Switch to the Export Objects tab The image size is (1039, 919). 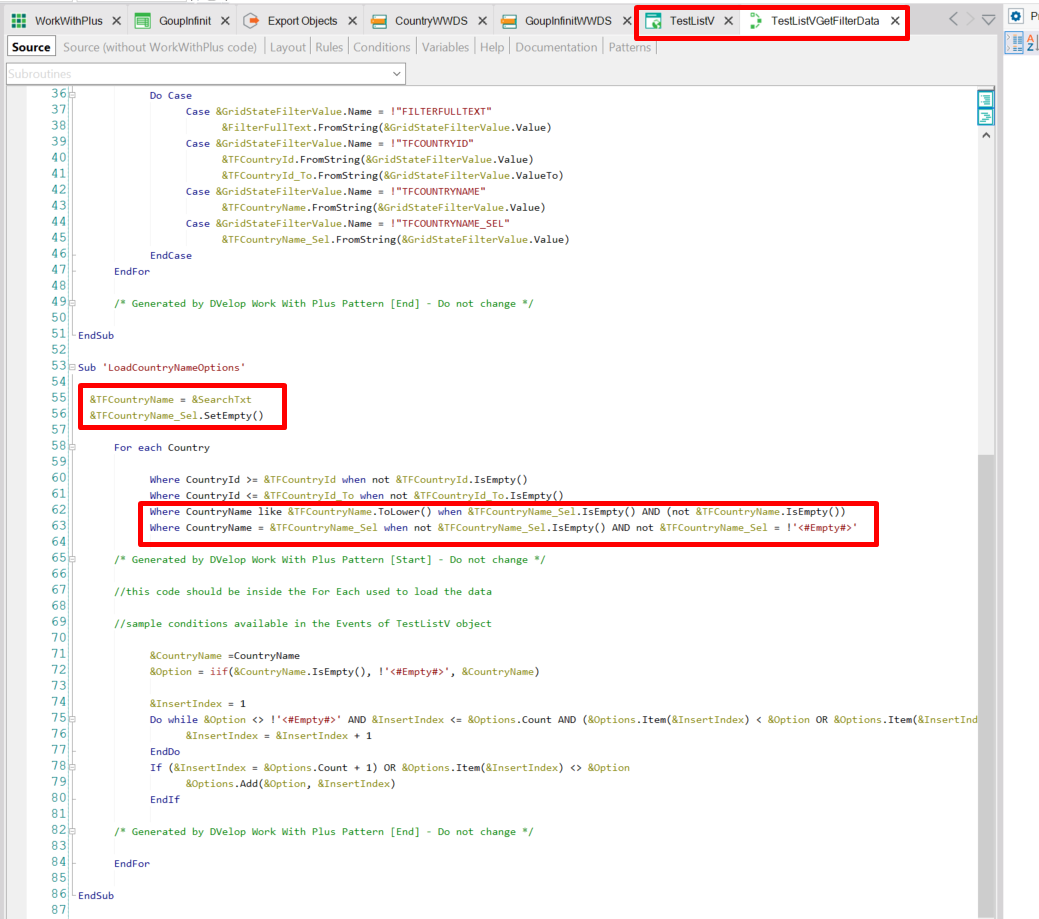coord(302,21)
